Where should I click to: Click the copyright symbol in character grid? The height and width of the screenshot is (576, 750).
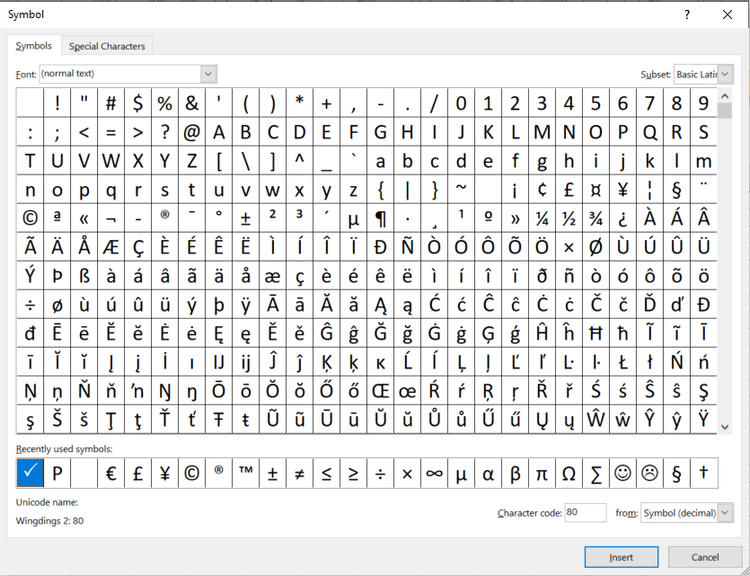click(30, 219)
